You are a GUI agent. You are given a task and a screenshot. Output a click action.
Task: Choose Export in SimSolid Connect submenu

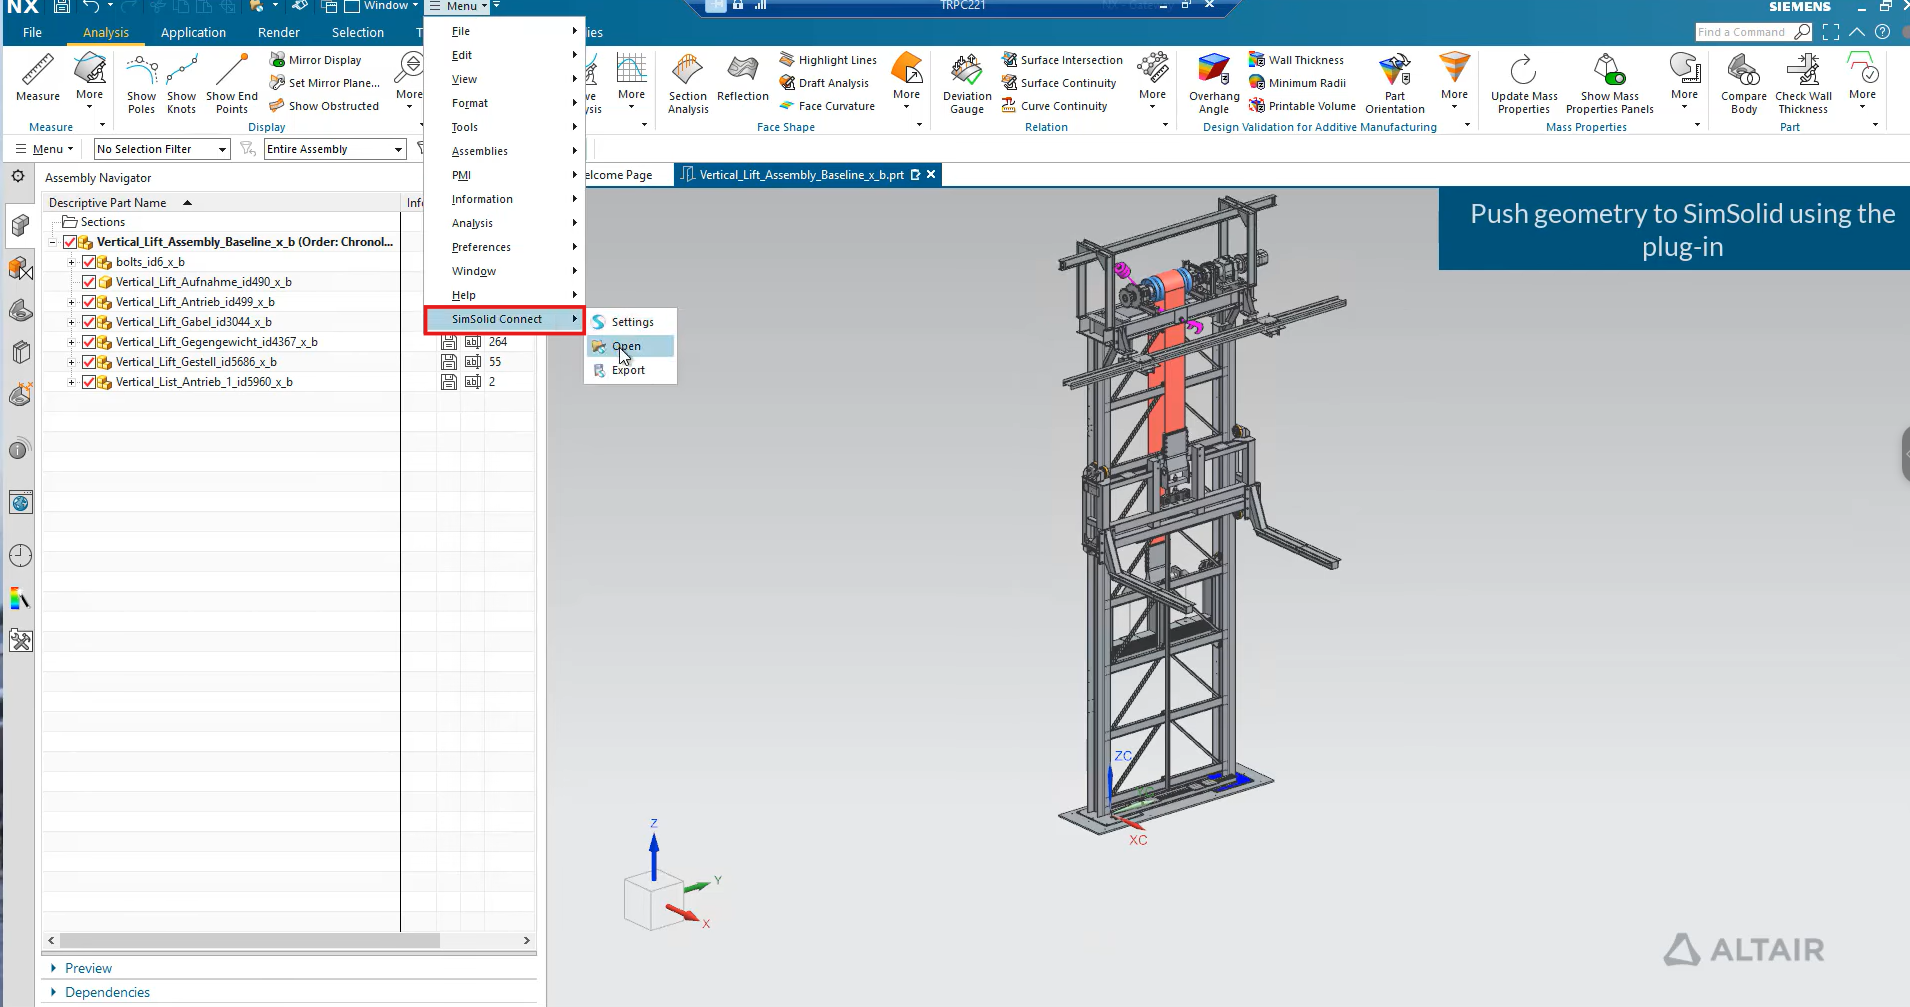[x=630, y=370]
